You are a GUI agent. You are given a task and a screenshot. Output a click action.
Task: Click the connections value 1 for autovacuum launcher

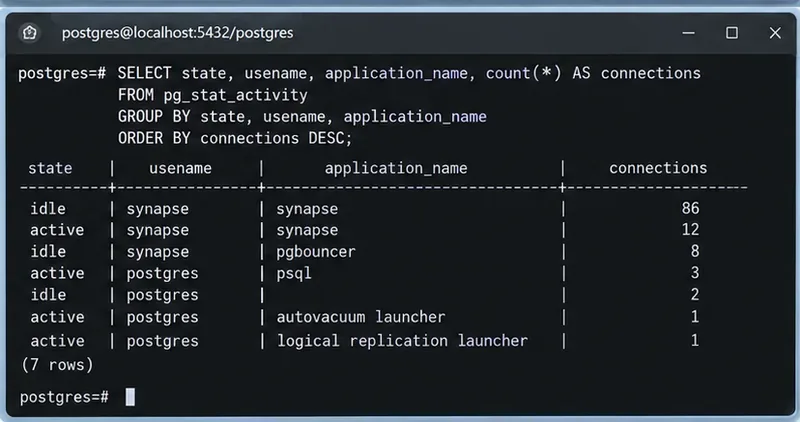[695, 317]
